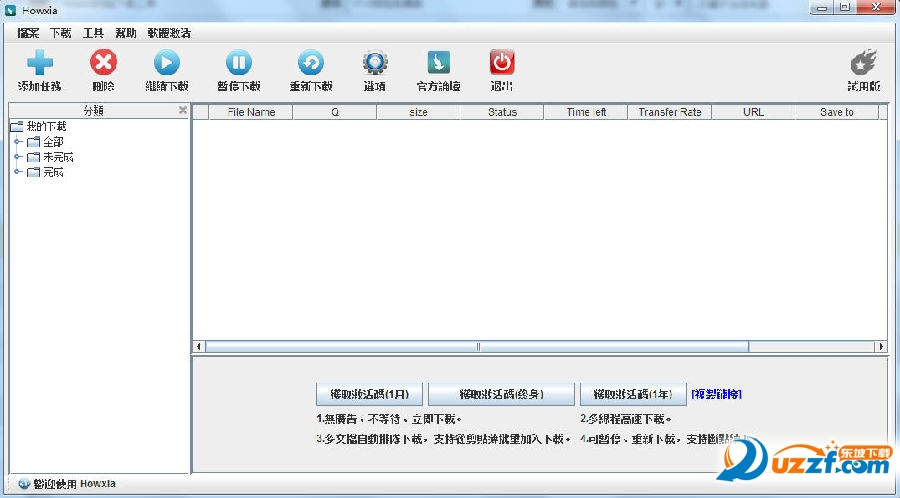This screenshot has width=900, height=498.
Task: Open Options via the gear icon
Action: [375, 63]
